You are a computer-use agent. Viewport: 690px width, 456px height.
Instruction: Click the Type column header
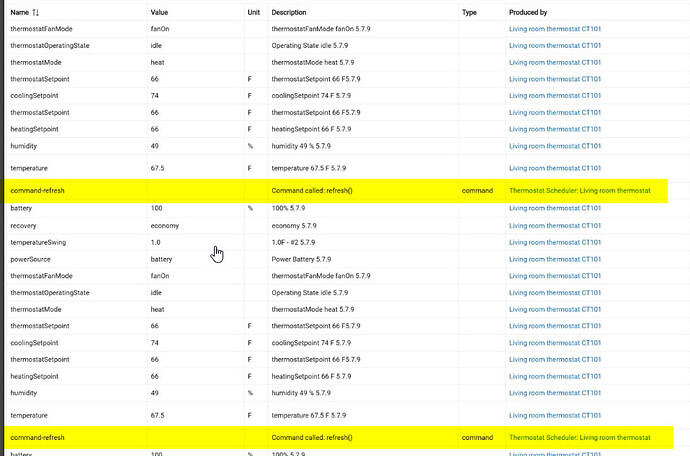(x=469, y=12)
